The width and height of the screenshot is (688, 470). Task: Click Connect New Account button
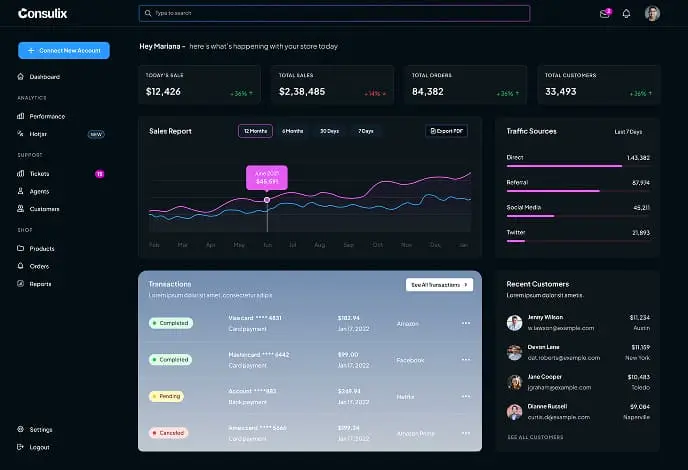pyautogui.click(x=64, y=50)
